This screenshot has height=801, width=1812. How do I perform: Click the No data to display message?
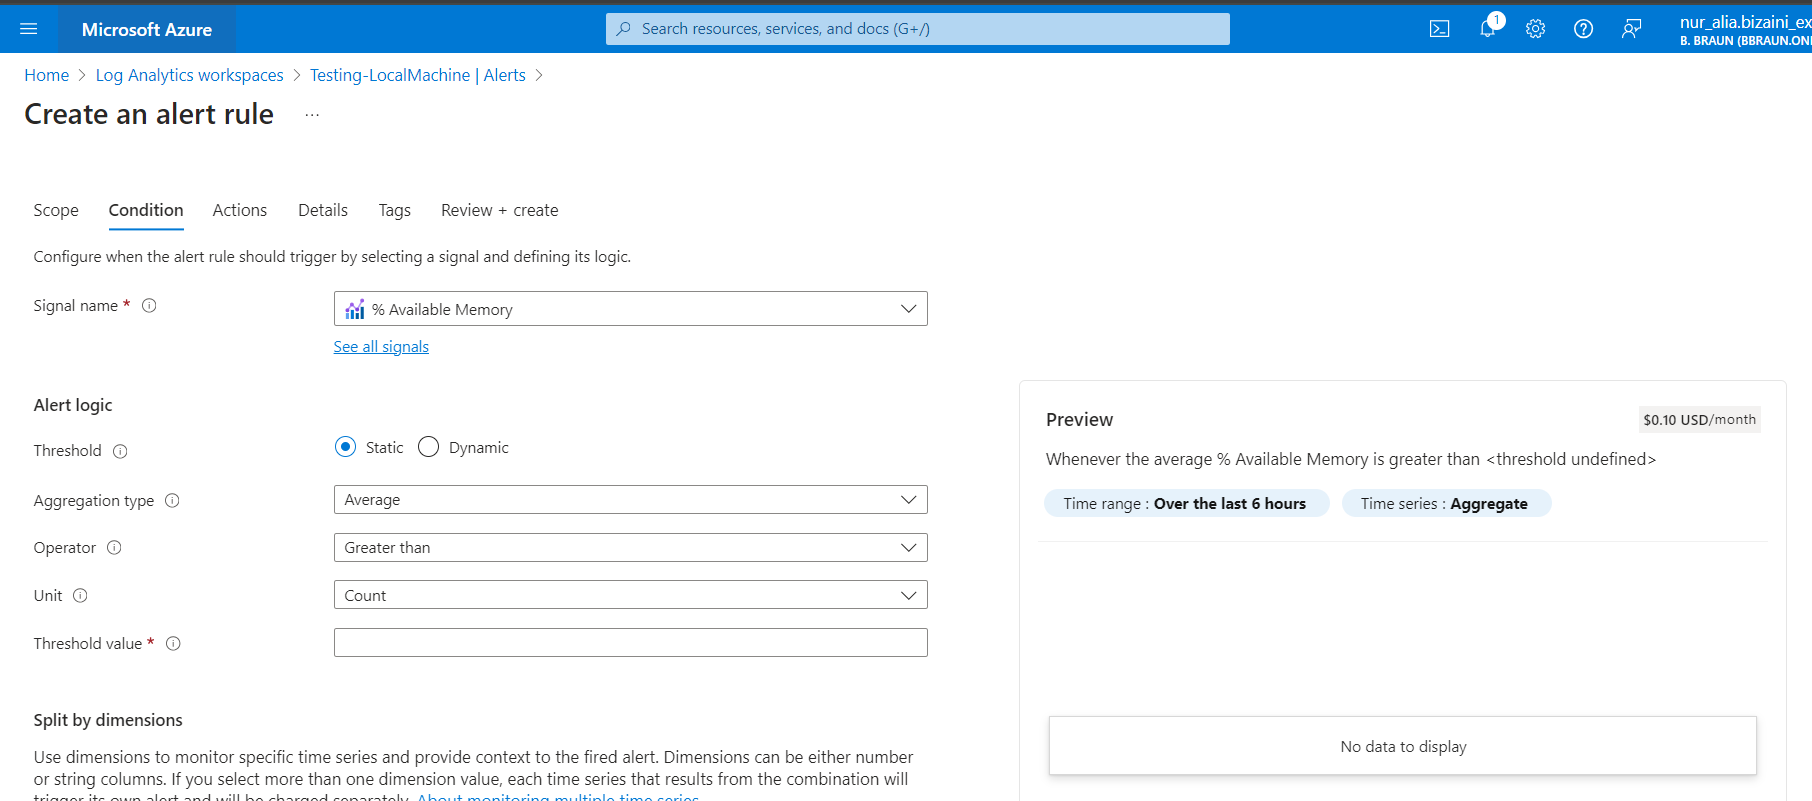(1403, 746)
